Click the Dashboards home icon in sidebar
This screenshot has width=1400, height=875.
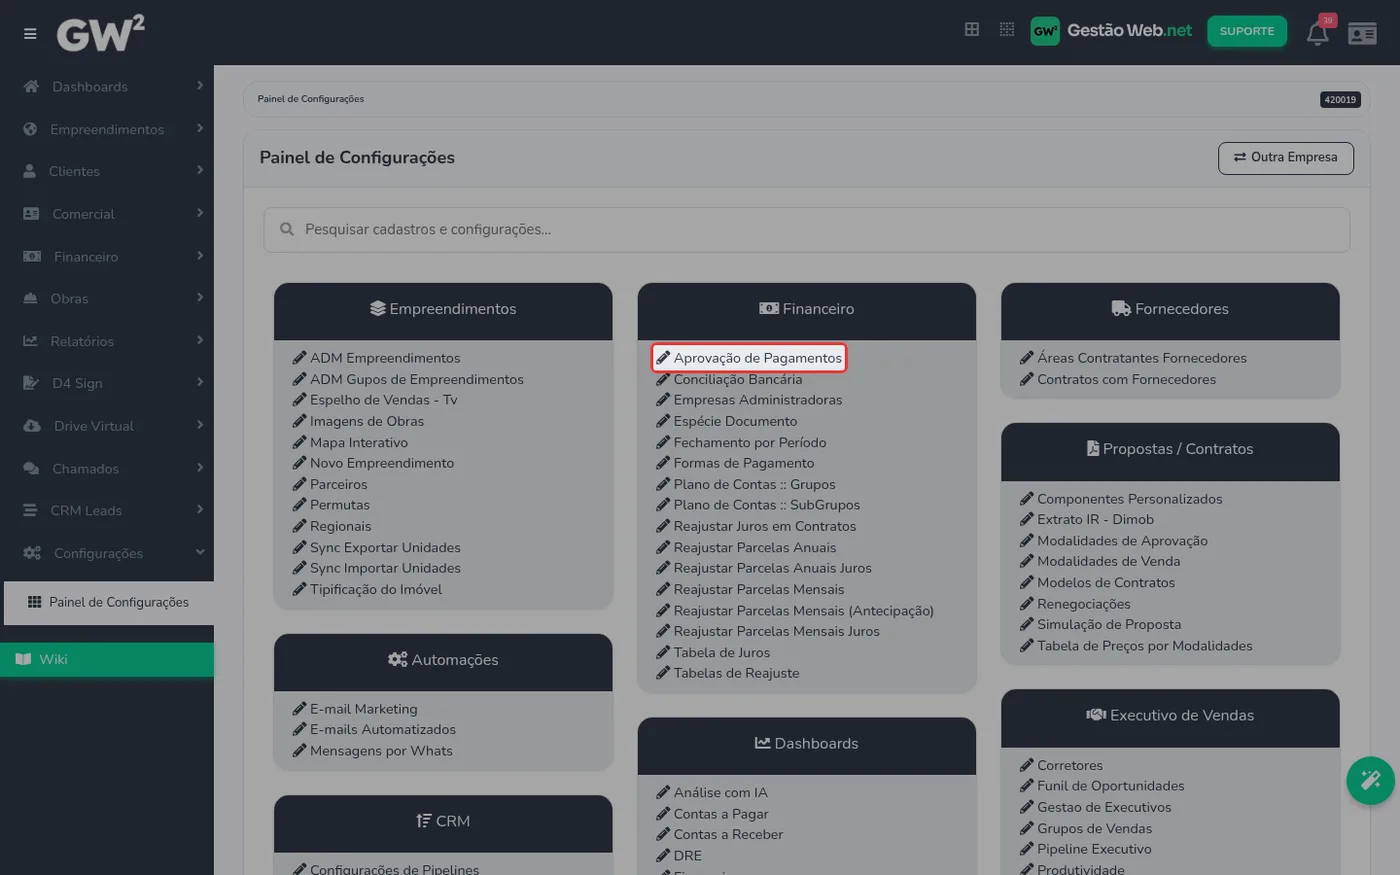(x=31, y=86)
